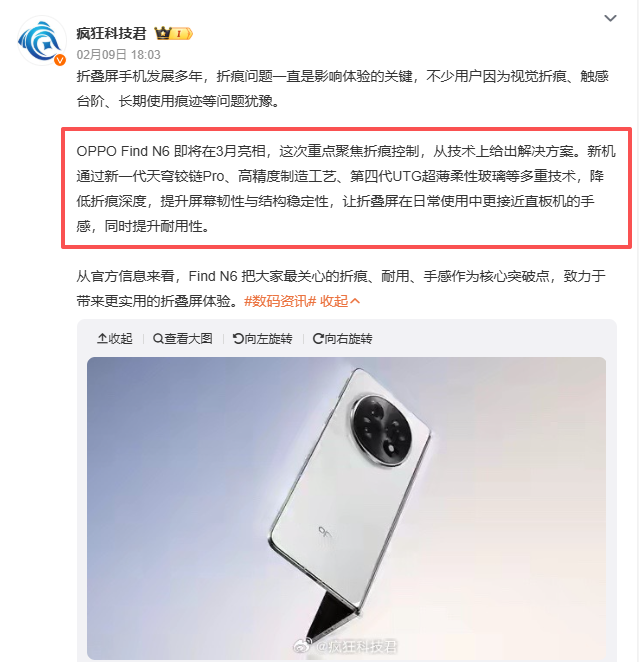
Task: Open the #数码资讯# hashtag topic
Action: [x=280, y=301]
